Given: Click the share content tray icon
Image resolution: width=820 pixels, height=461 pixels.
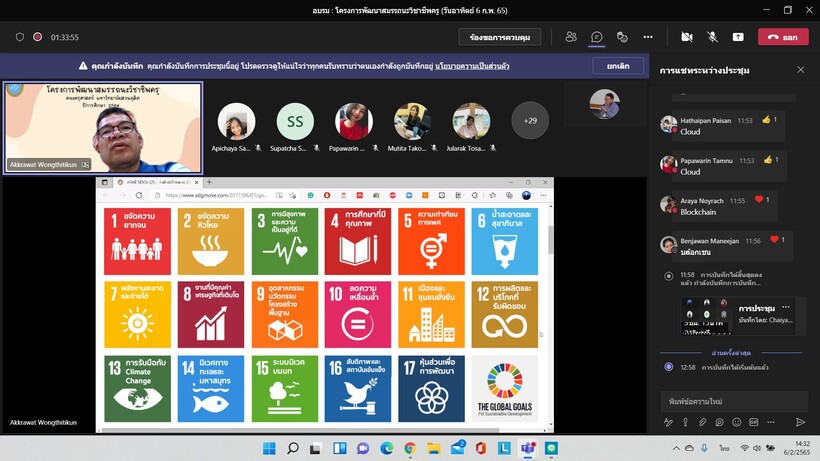Looking at the screenshot, I should click(x=738, y=37).
